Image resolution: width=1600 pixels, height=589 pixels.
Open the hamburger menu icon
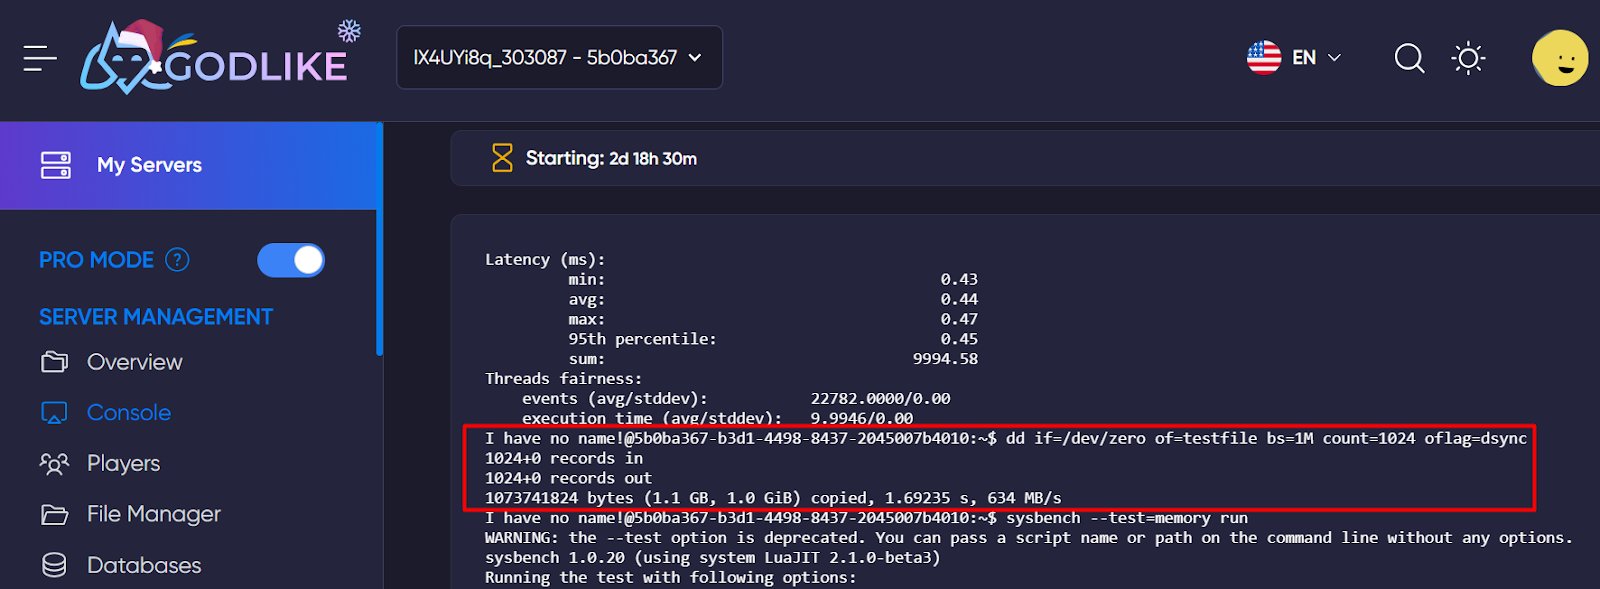(x=40, y=58)
